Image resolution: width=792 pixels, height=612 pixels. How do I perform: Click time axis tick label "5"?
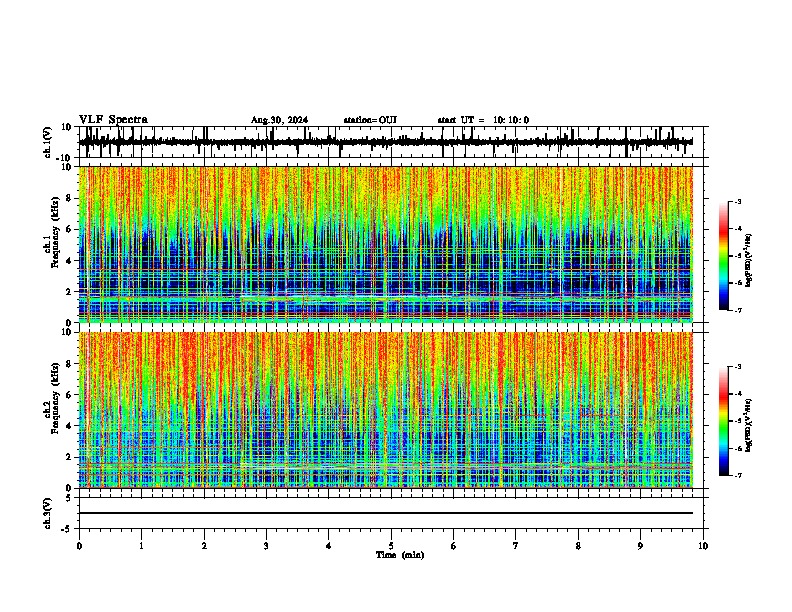pyautogui.click(x=391, y=546)
